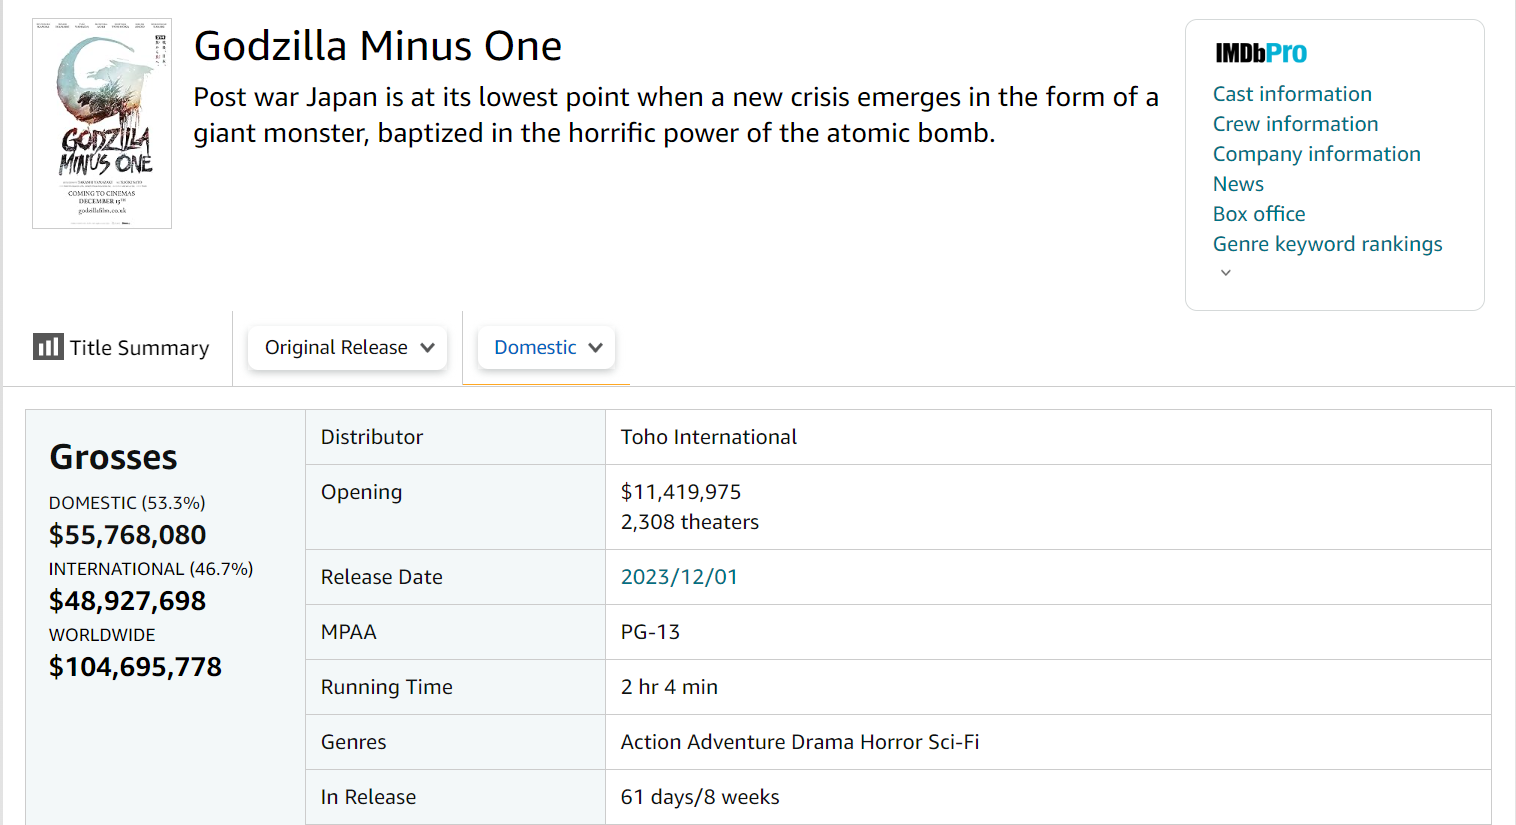Click the domestic gross amount $55,768,080
Image resolution: width=1516 pixels, height=825 pixels.
click(x=127, y=535)
